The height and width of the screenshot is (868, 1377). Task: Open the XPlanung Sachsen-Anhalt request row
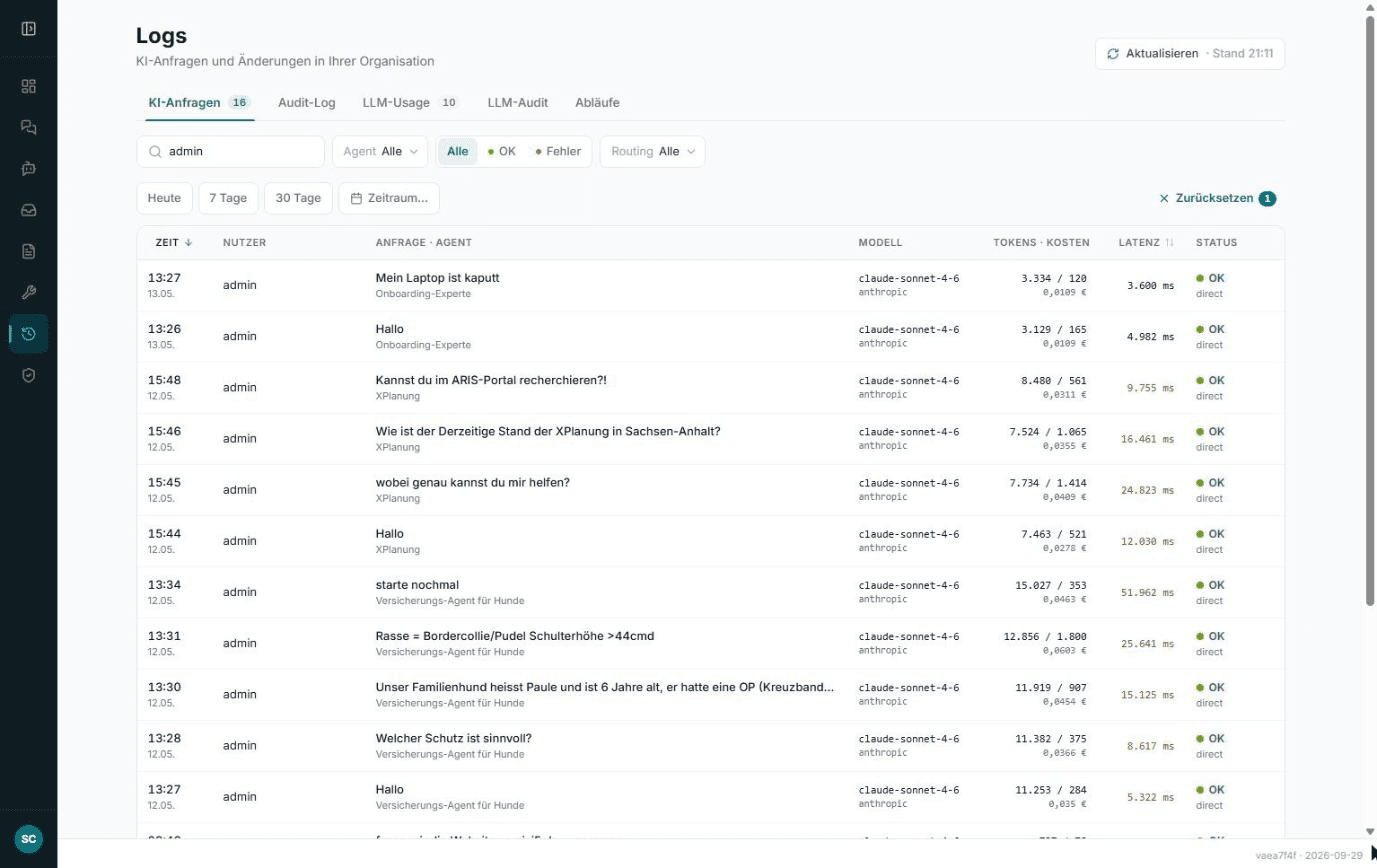pyautogui.click(x=710, y=439)
